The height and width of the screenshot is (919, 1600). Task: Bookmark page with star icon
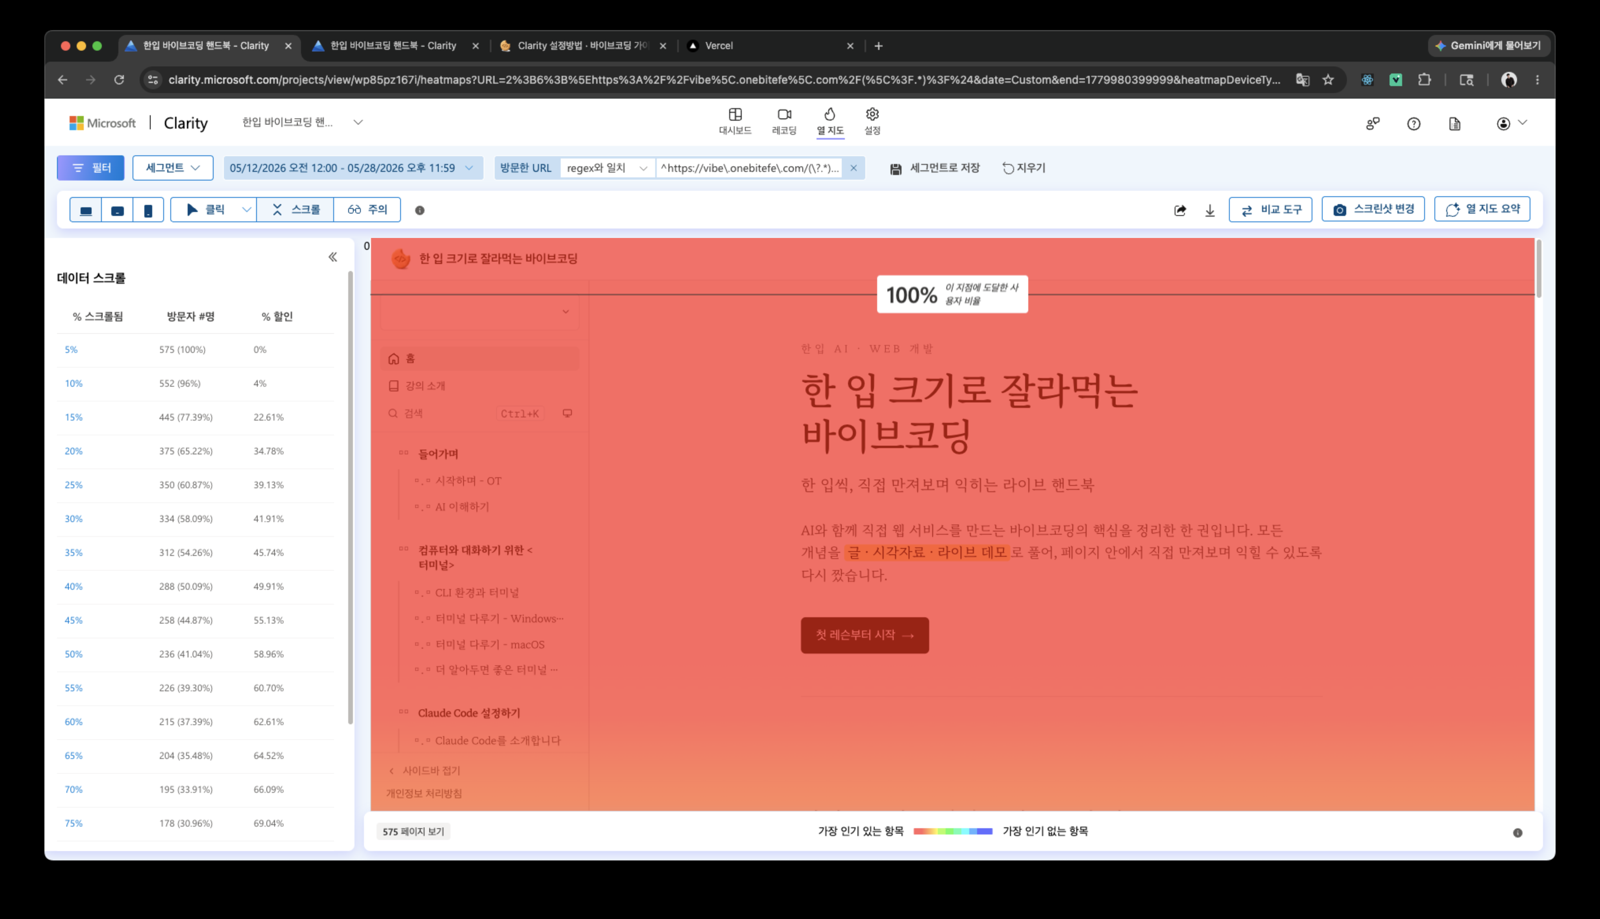click(x=1328, y=80)
